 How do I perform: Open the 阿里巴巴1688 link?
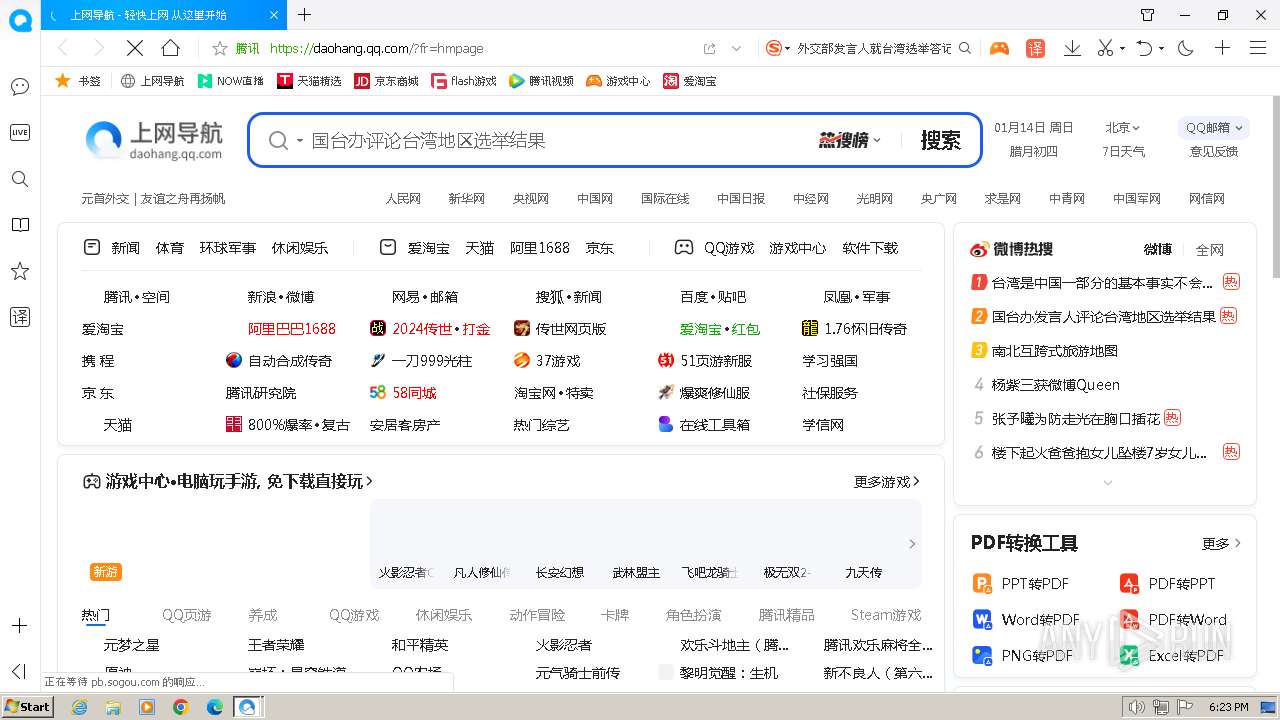(292, 328)
